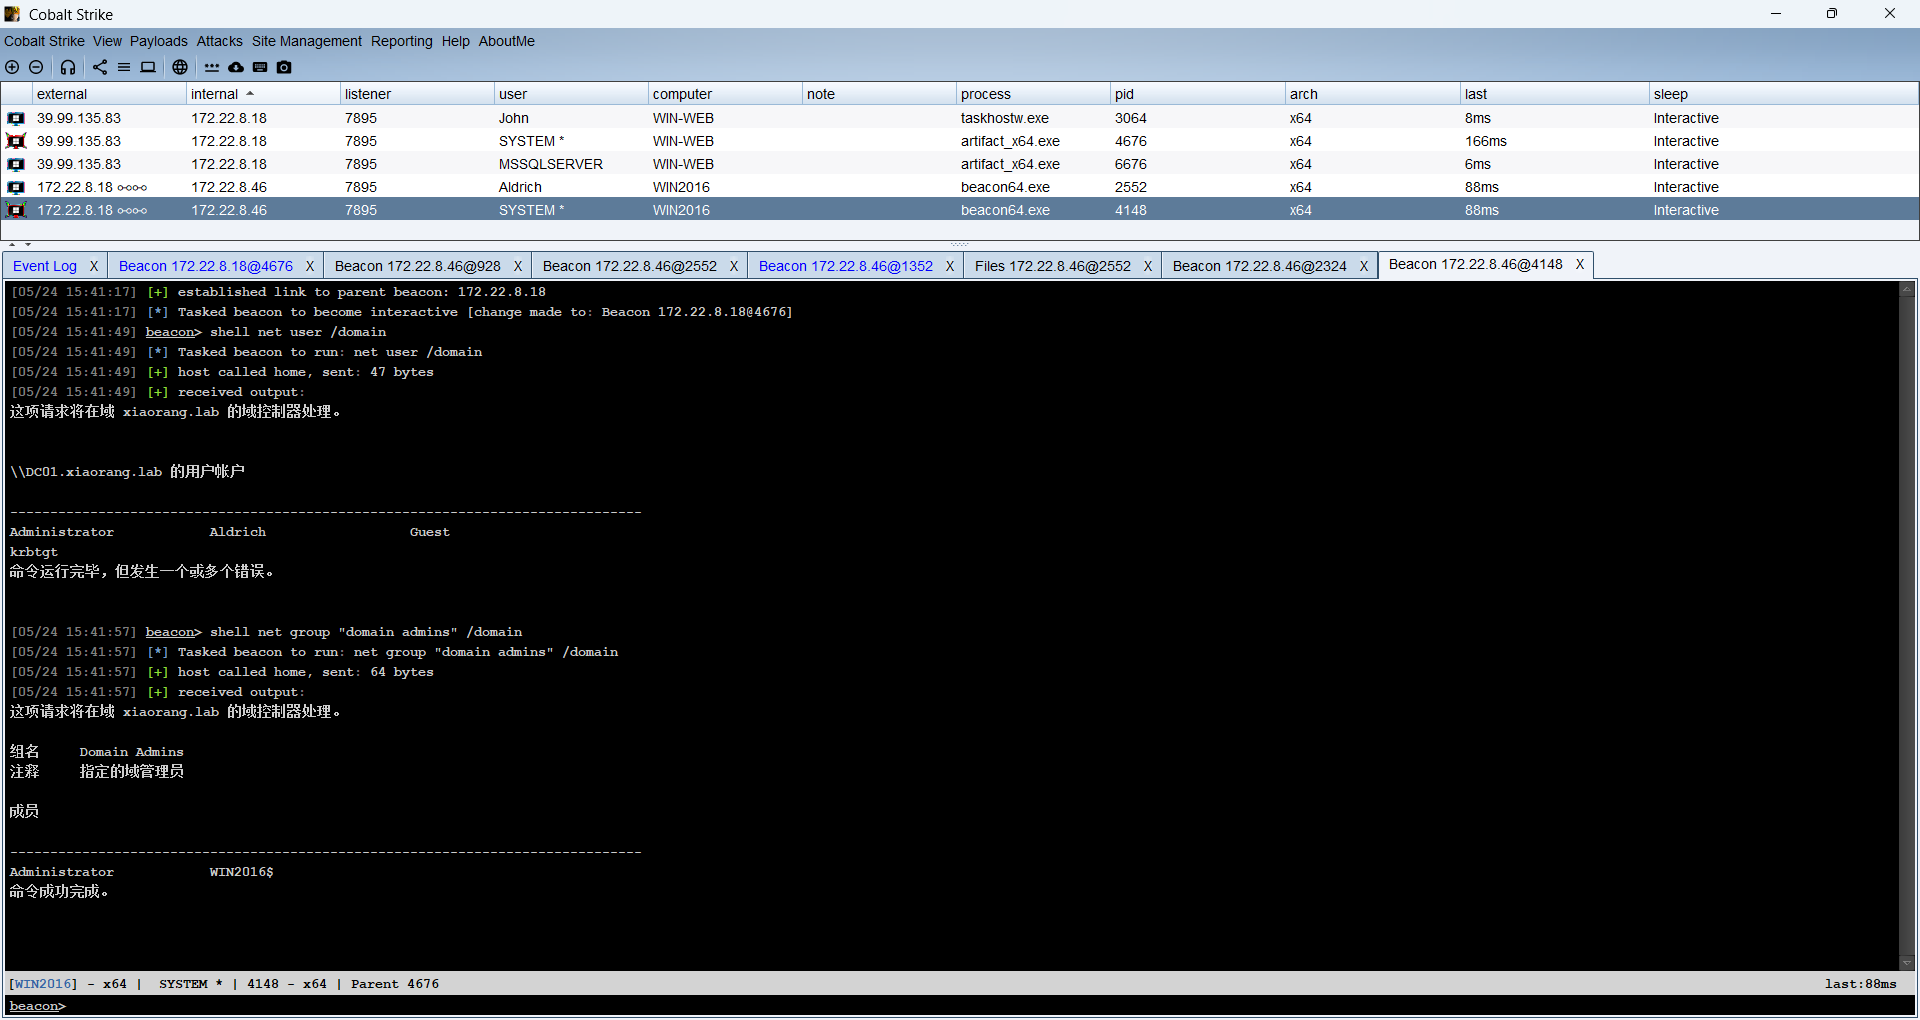Open web log globe icon

point(180,67)
